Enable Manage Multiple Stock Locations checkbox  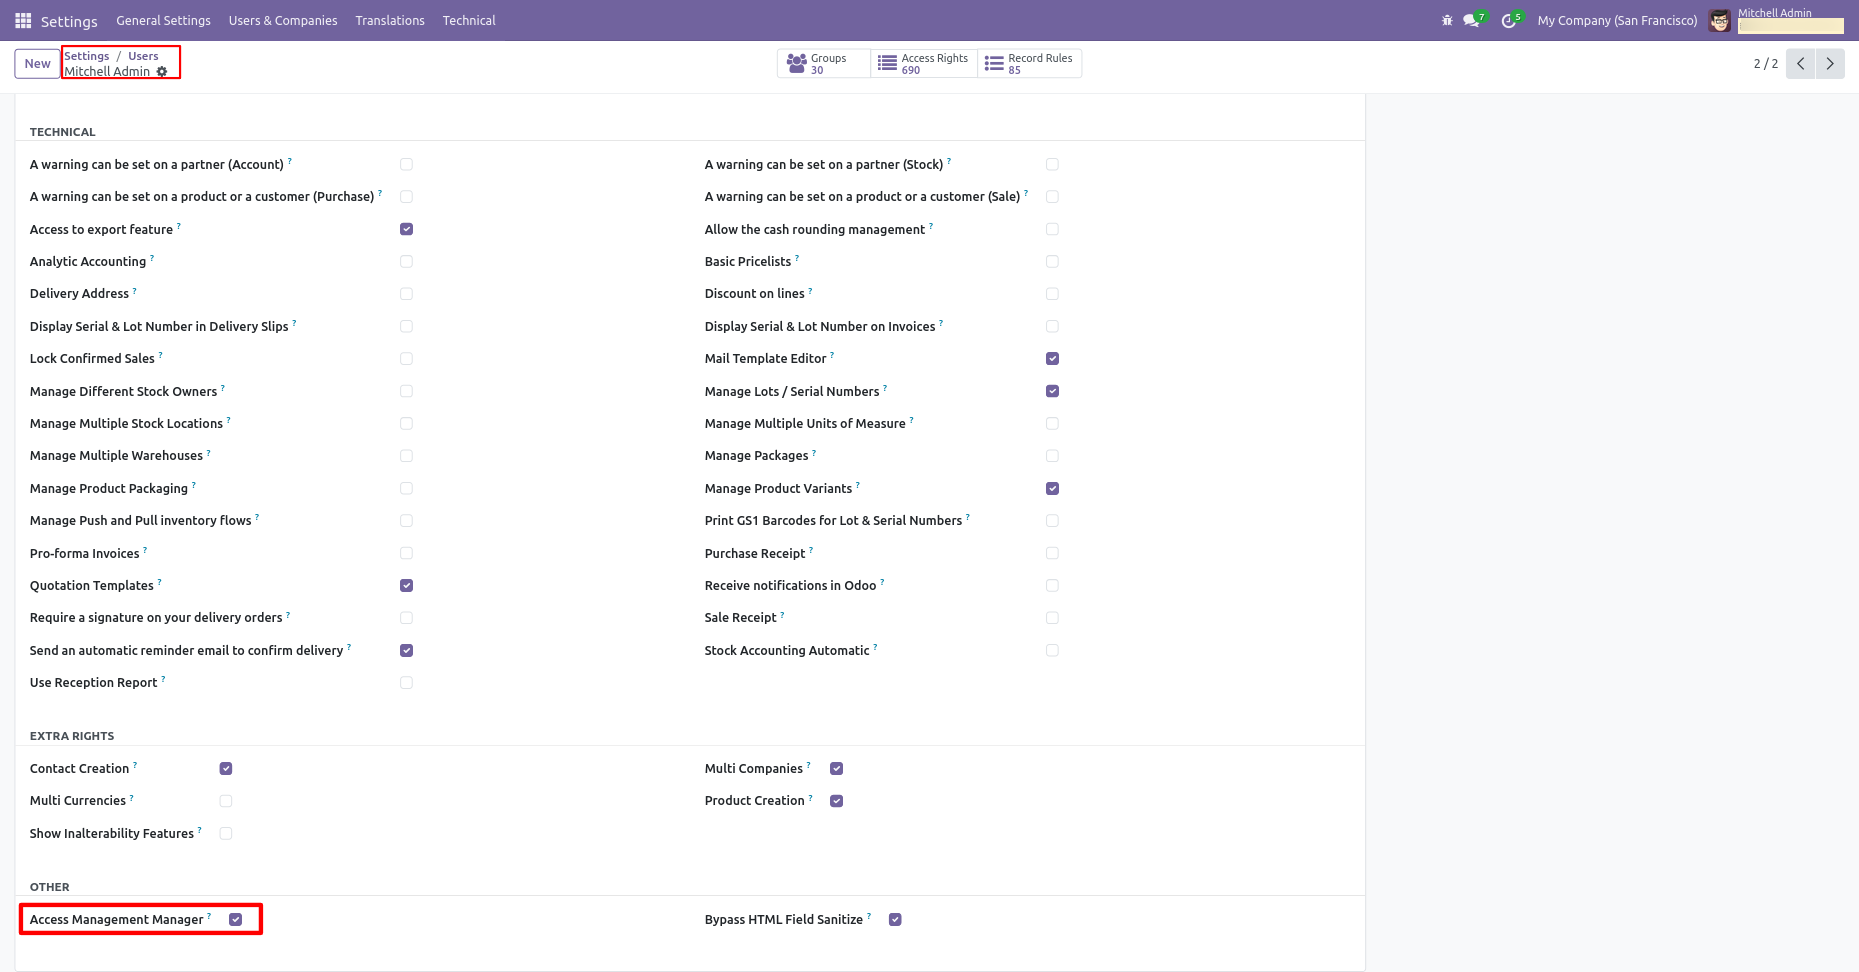click(406, 423)
